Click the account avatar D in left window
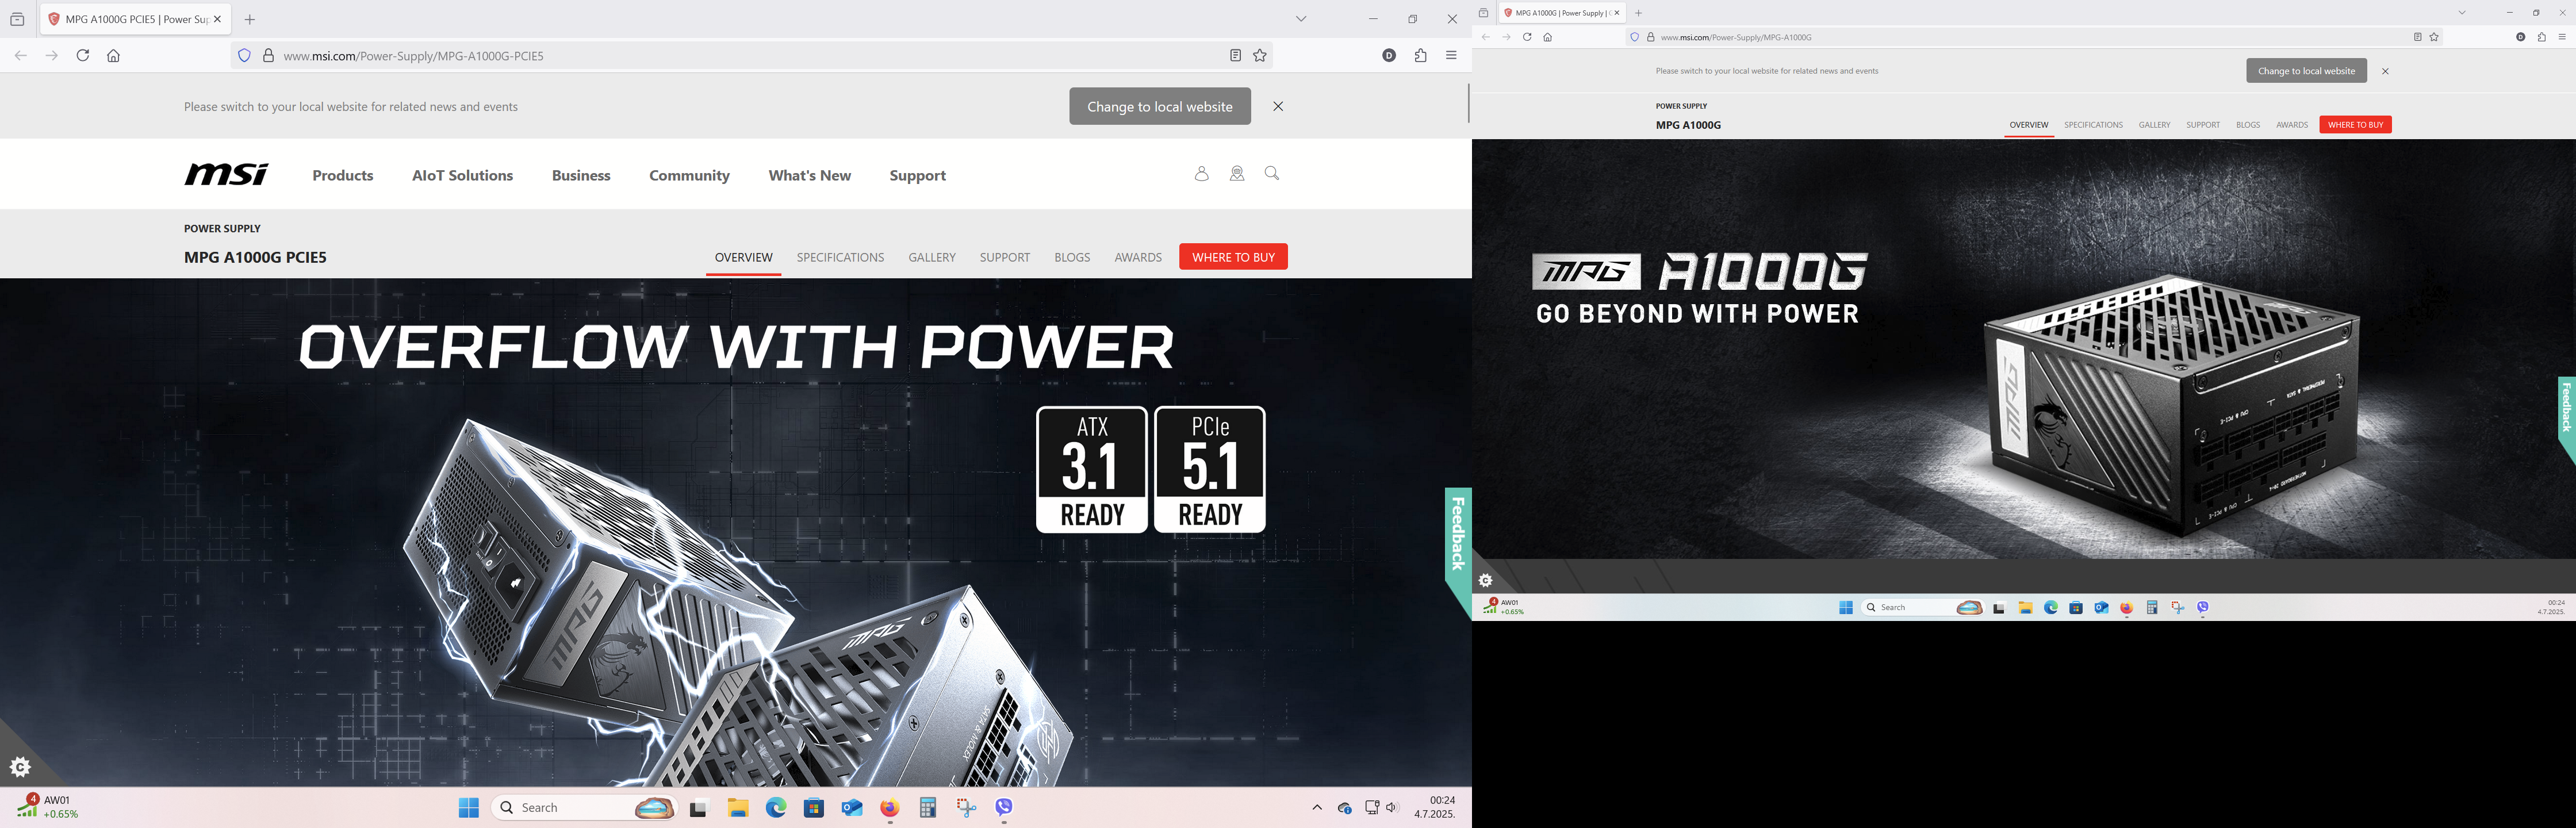 tap(1389, 55)
